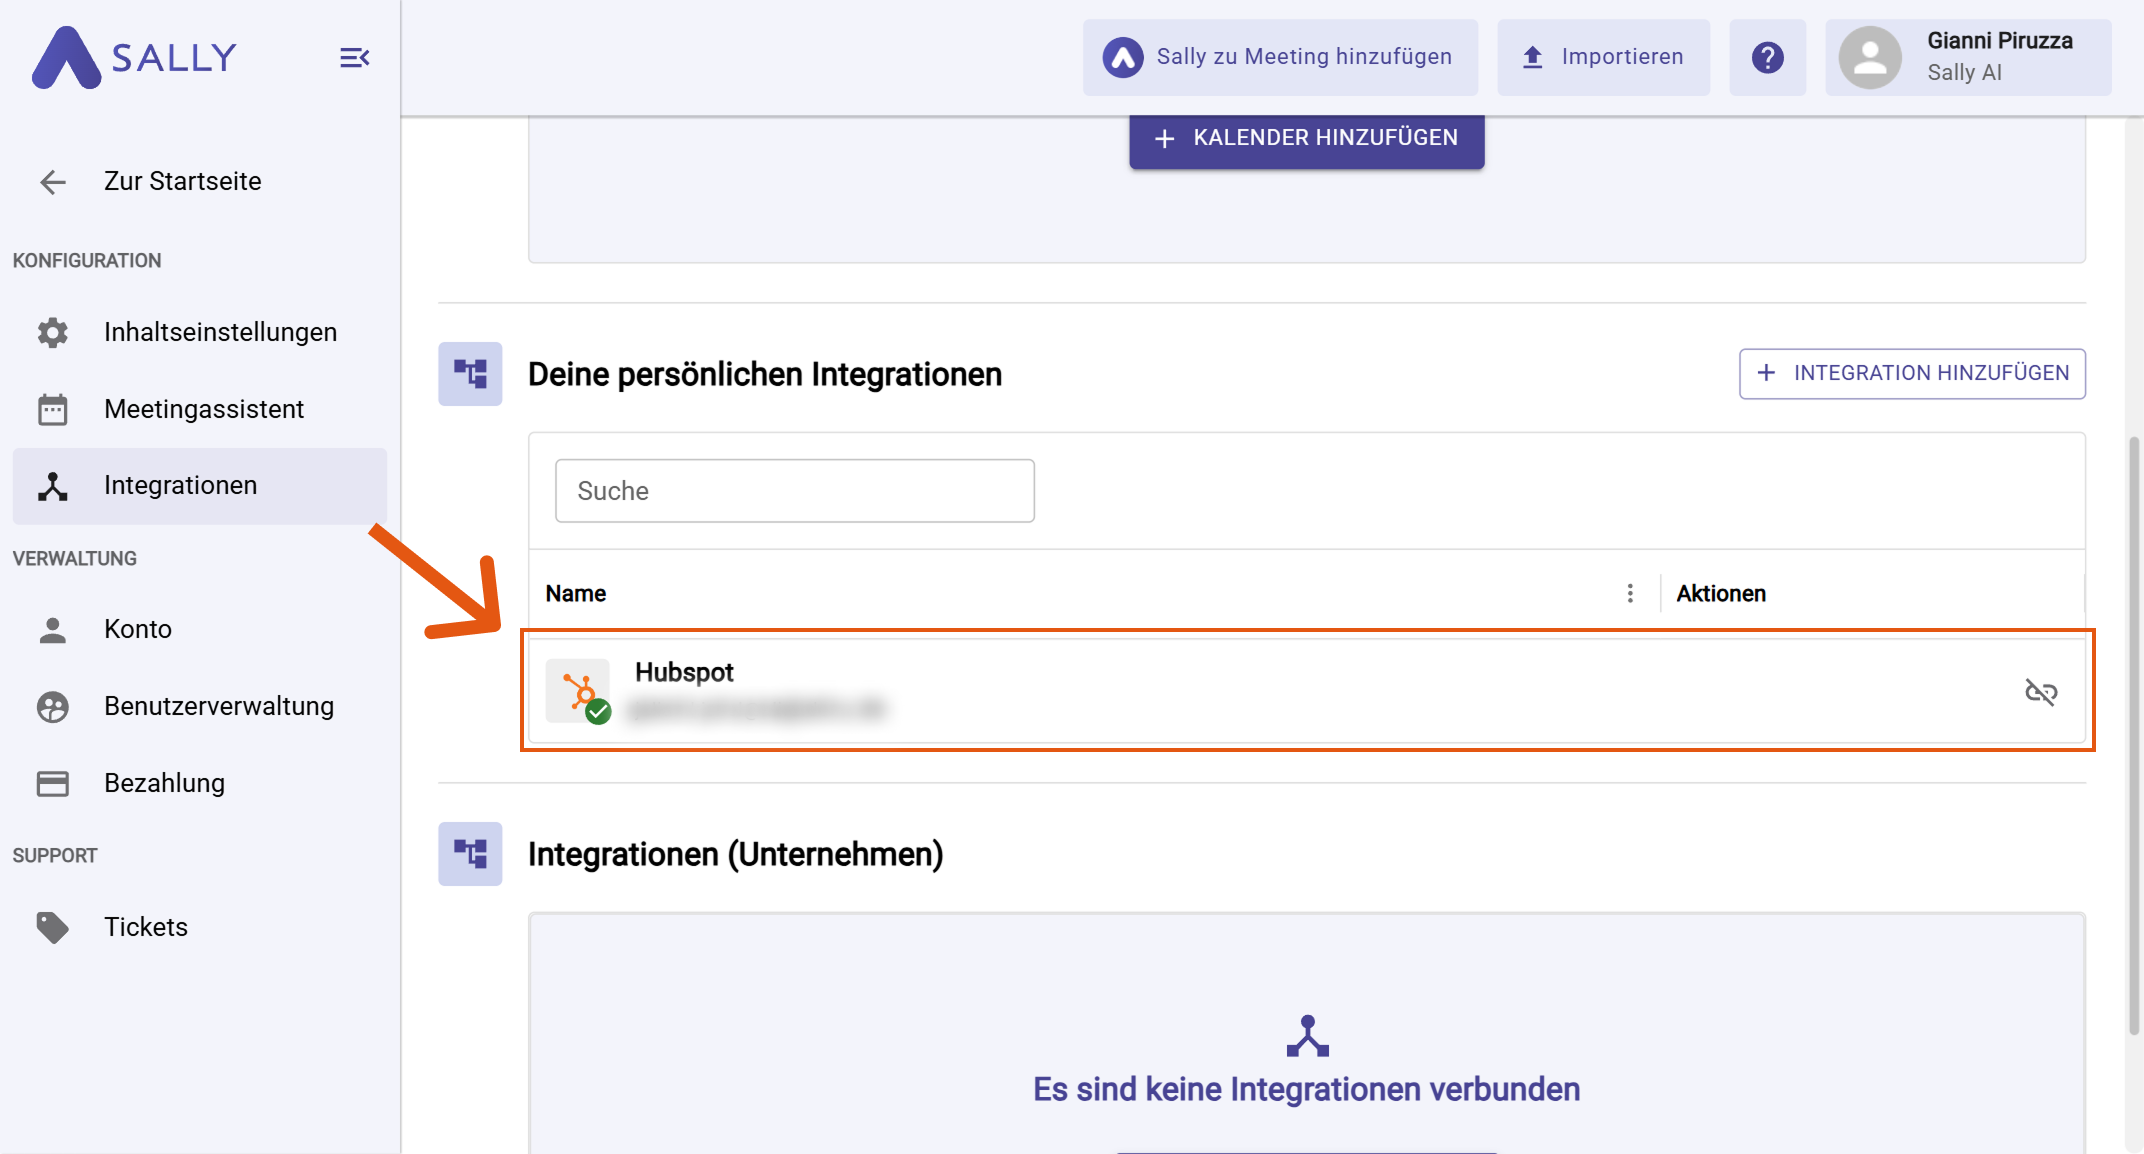Click Integrationen (Unternehmen) heading

[x=736, y=855]
